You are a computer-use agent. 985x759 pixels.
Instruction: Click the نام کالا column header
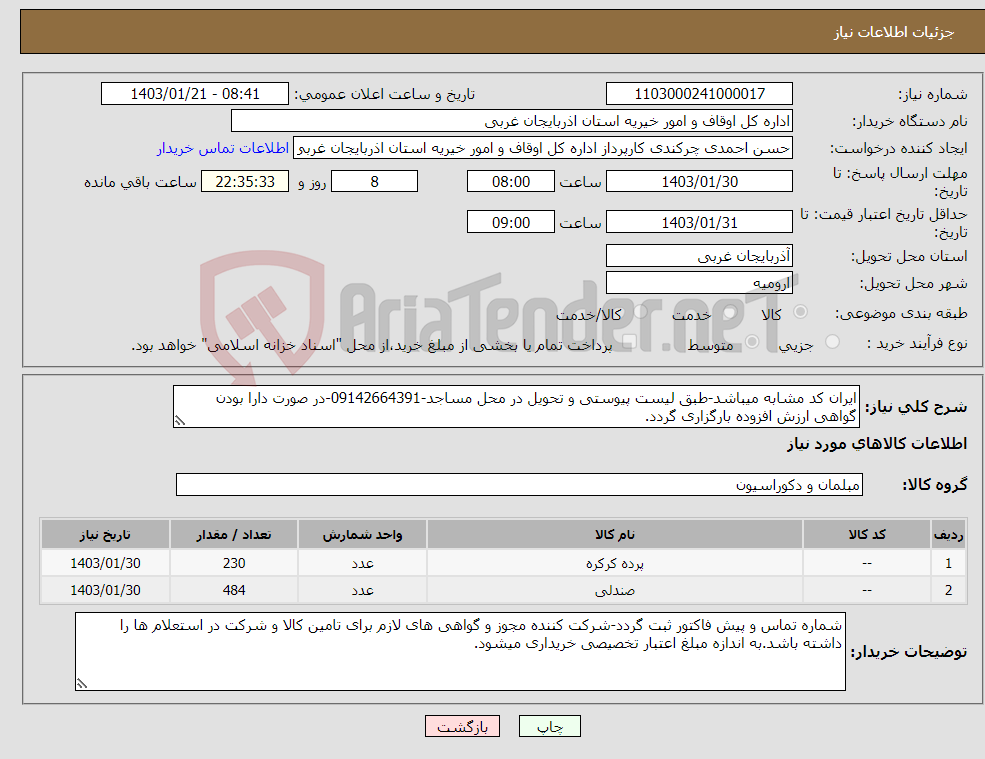click(615, 535)
